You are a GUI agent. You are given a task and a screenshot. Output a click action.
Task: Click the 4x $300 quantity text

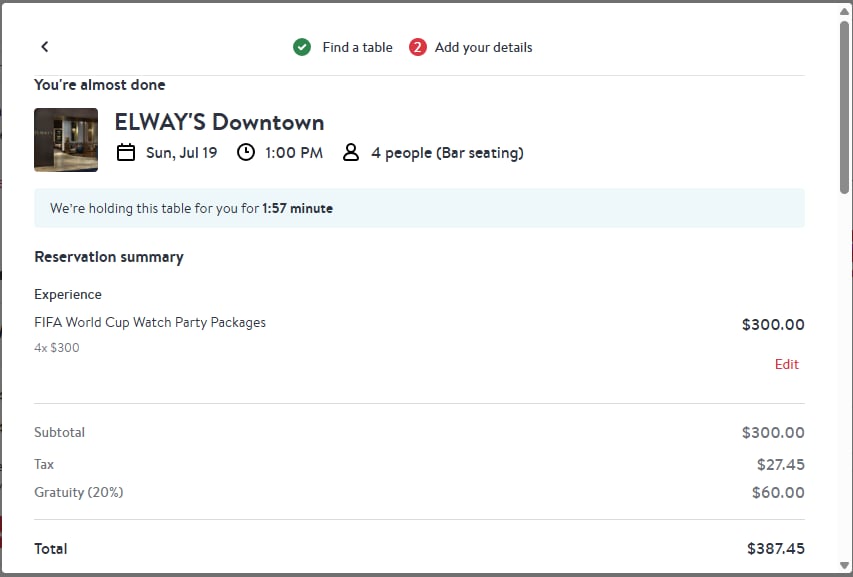[x=57, y=348]
